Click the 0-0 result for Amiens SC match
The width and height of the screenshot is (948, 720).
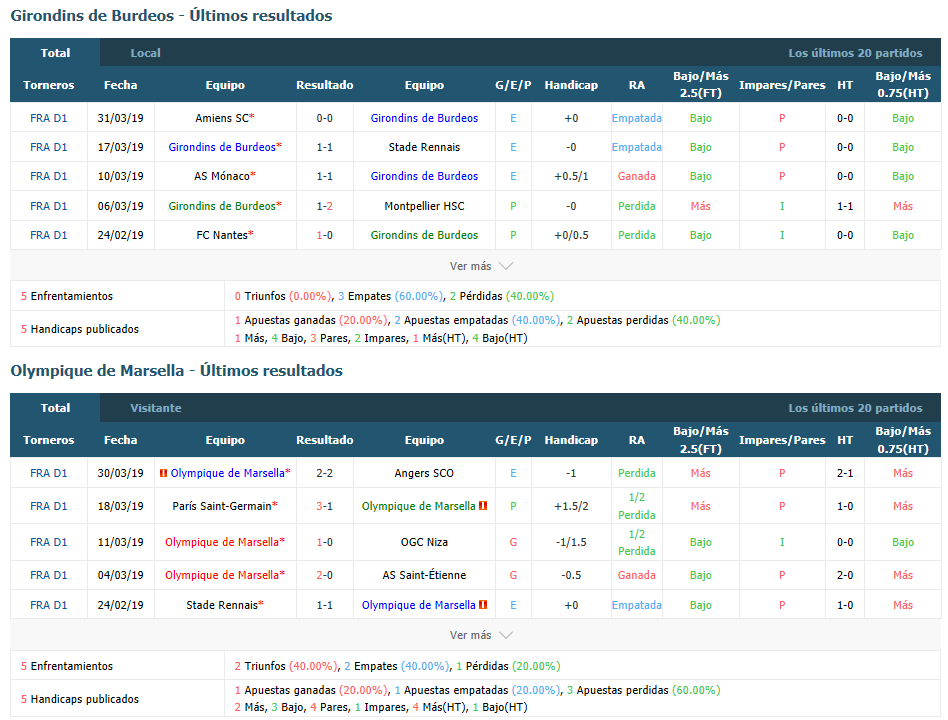point(325,118)
